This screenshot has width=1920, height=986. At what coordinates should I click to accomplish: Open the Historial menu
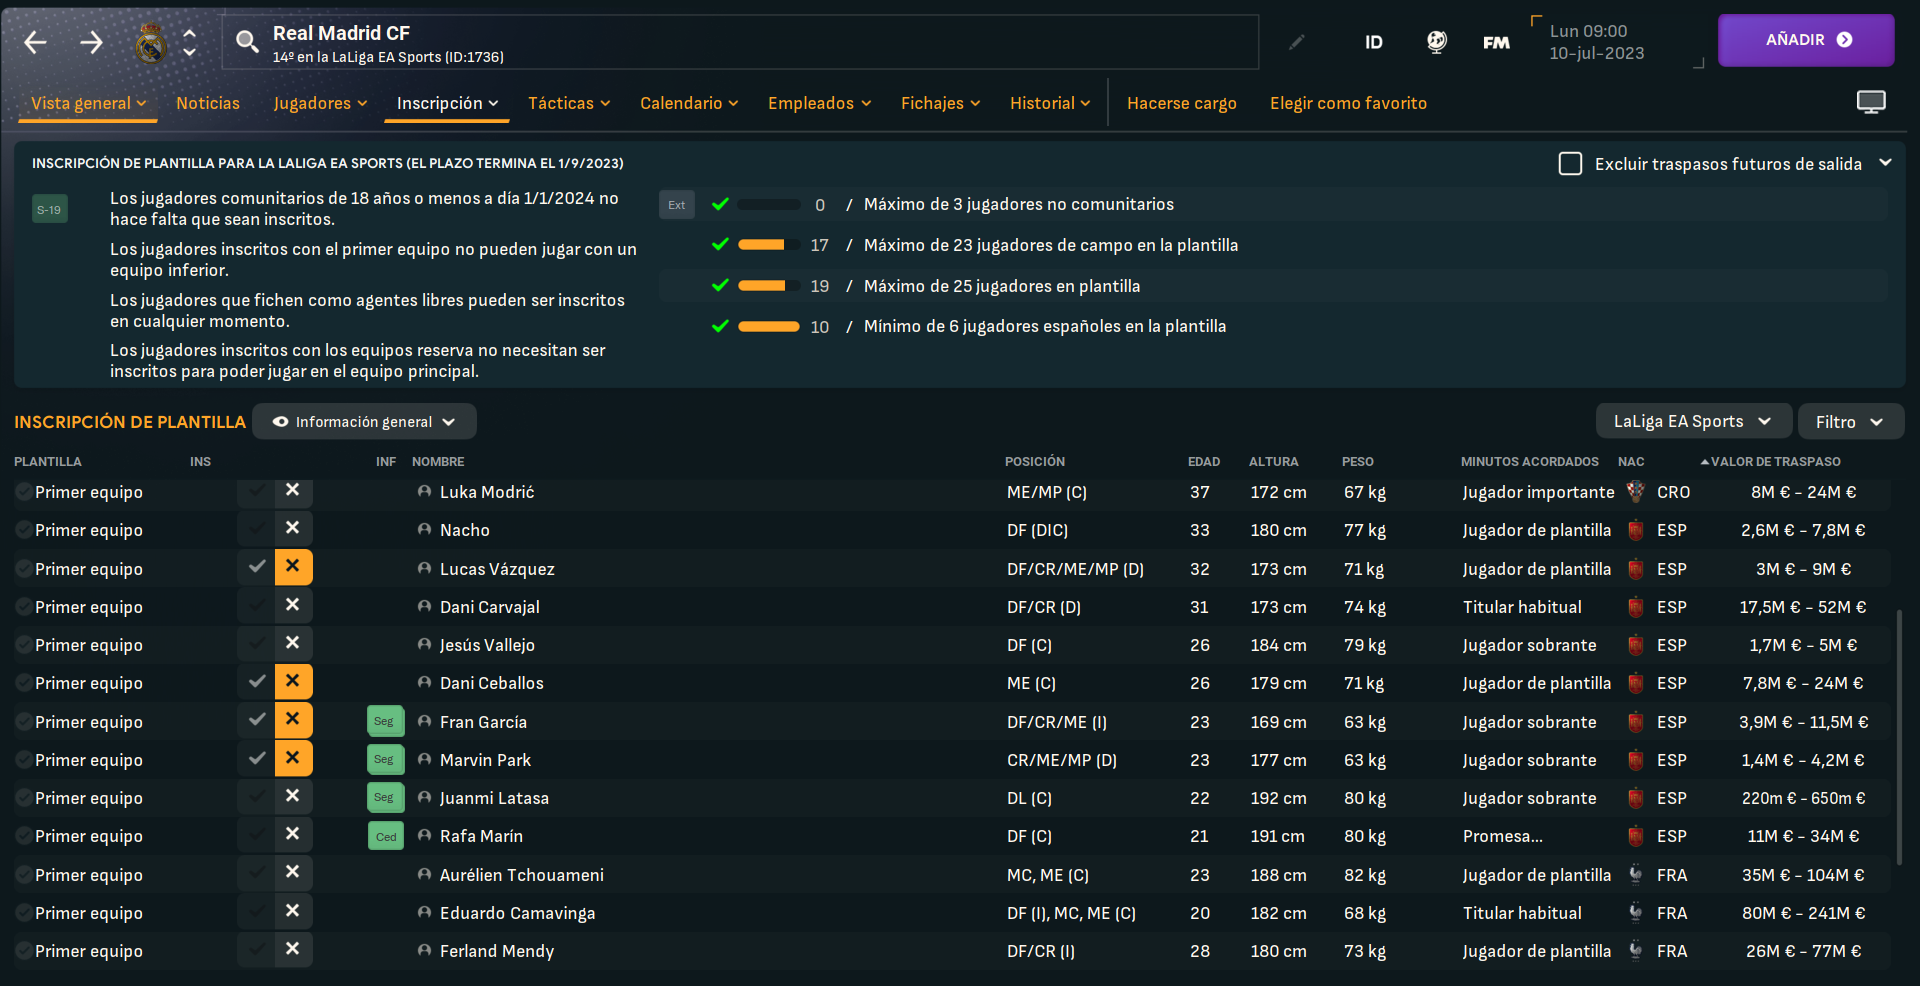(x=1050, y=103)
